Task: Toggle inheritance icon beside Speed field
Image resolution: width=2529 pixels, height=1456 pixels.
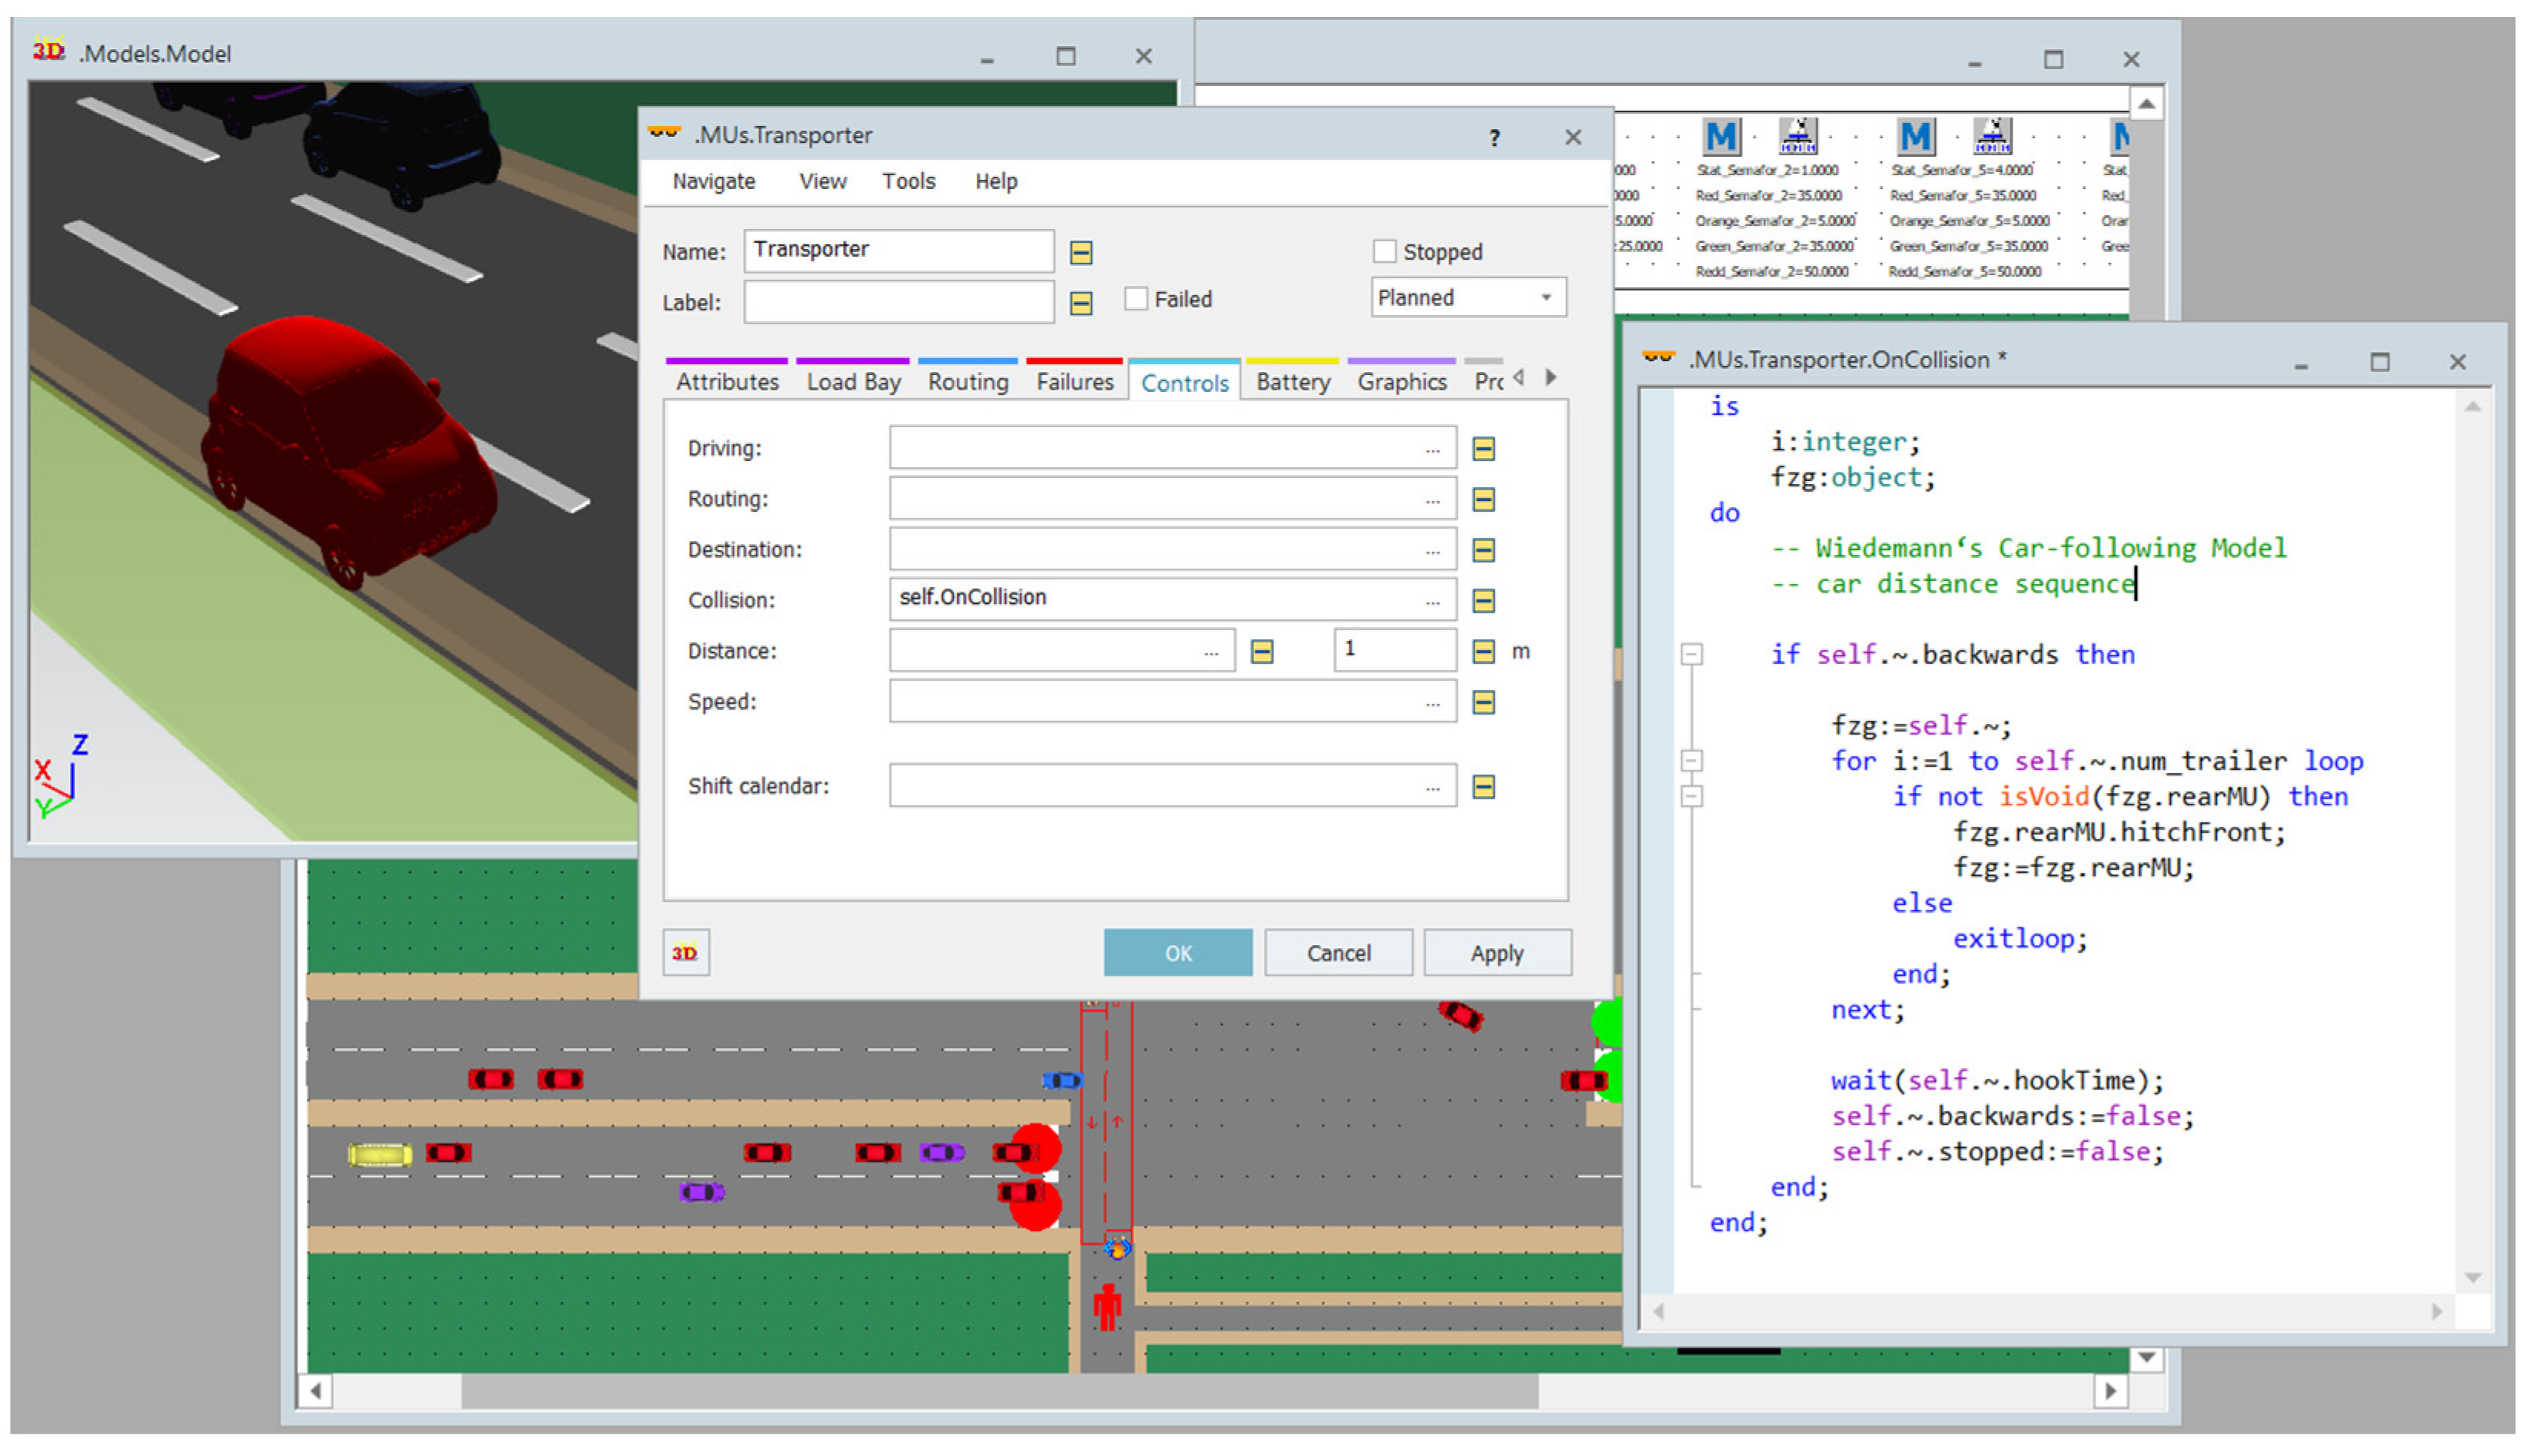Action: pos(1483,702)
